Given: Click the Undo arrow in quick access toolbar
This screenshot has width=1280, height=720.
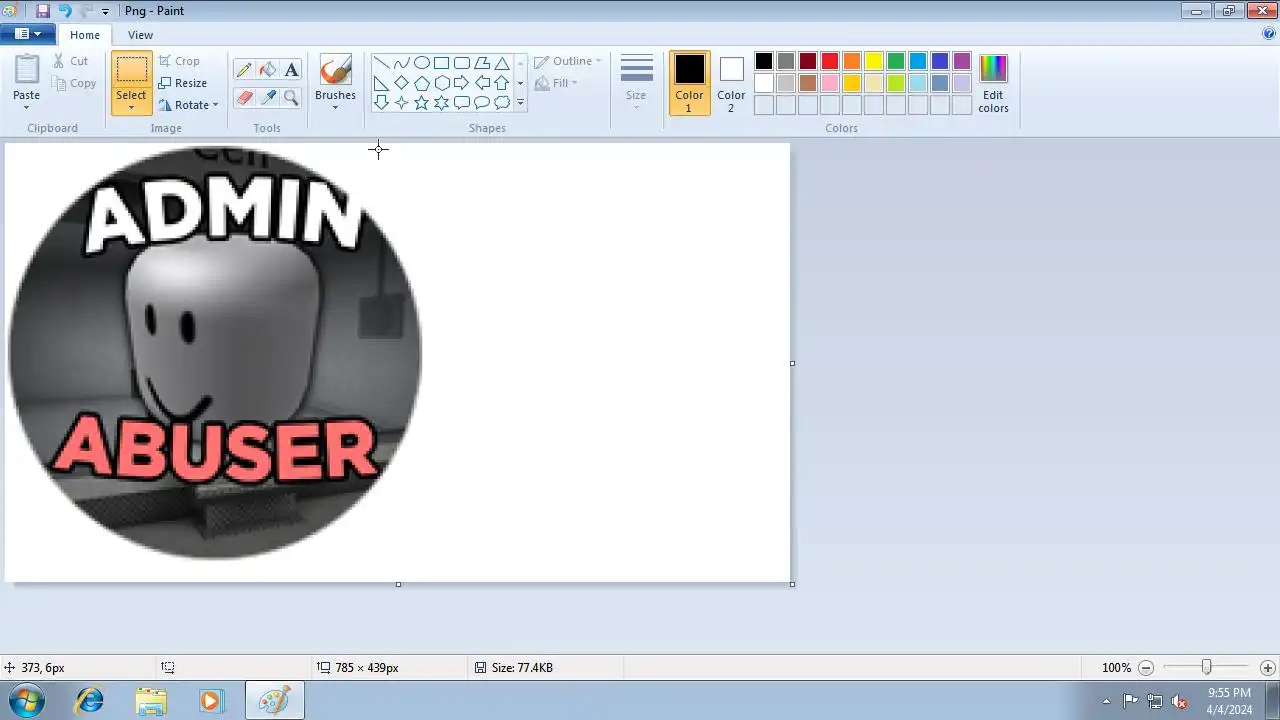Looking at the screenshot, I should (65, 11).
